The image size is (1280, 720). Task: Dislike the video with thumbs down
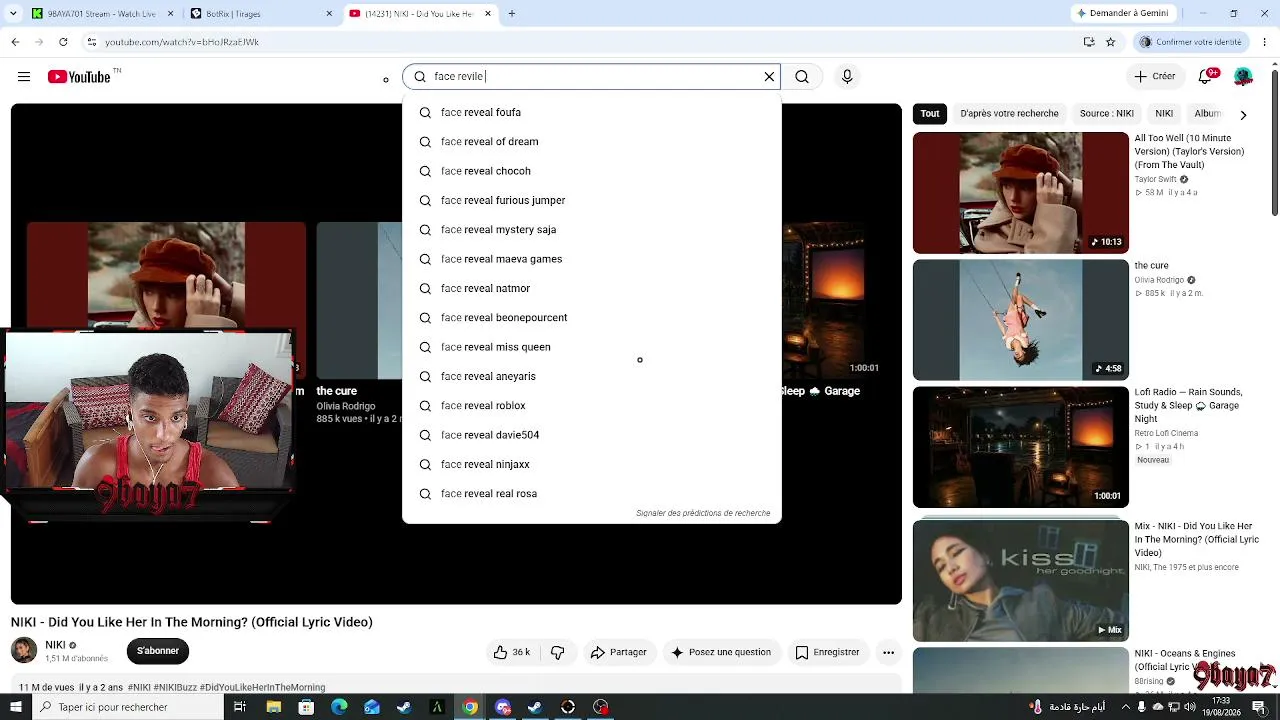(x=558, y=652)
